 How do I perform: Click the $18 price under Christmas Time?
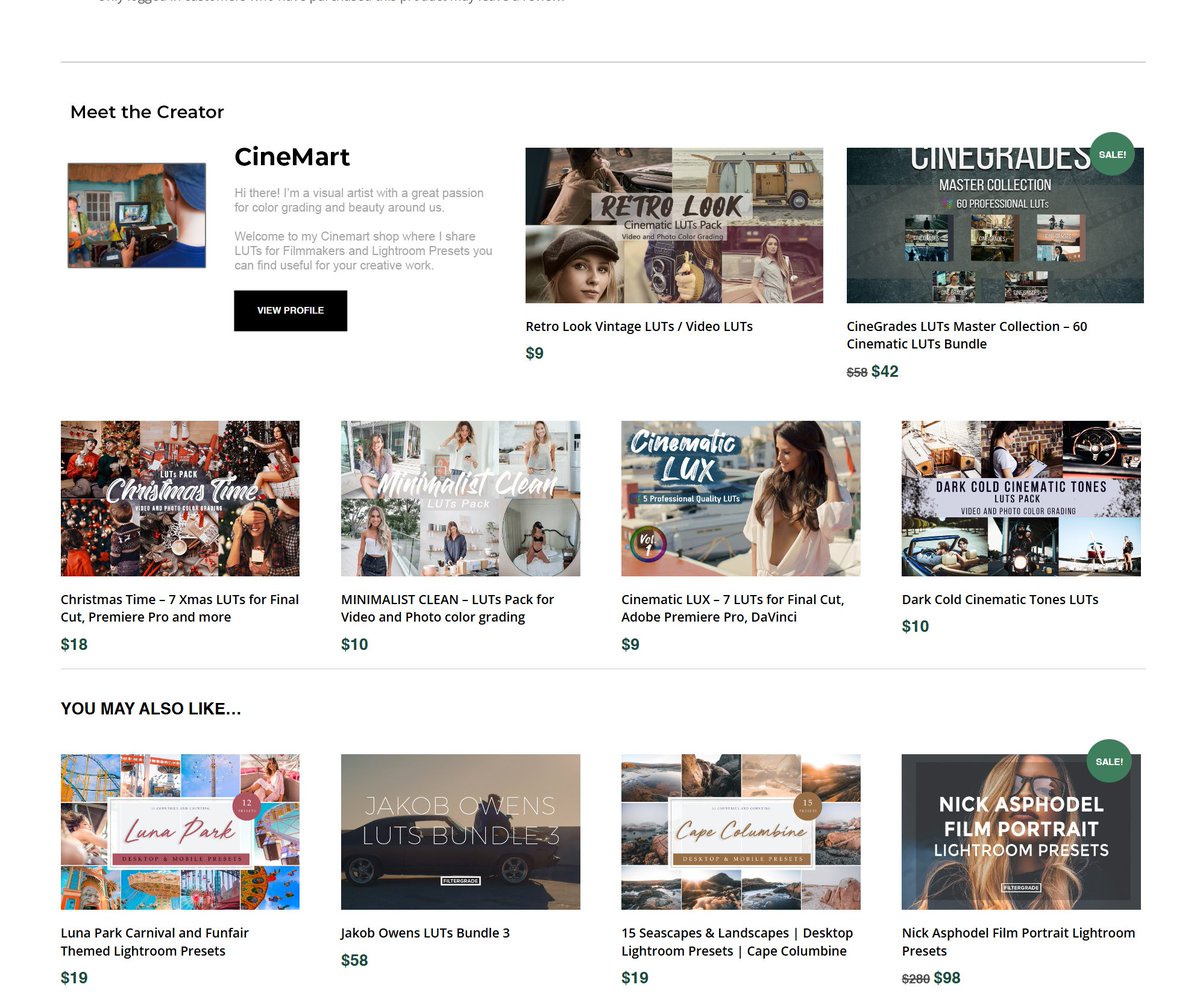tap(74, 644)
